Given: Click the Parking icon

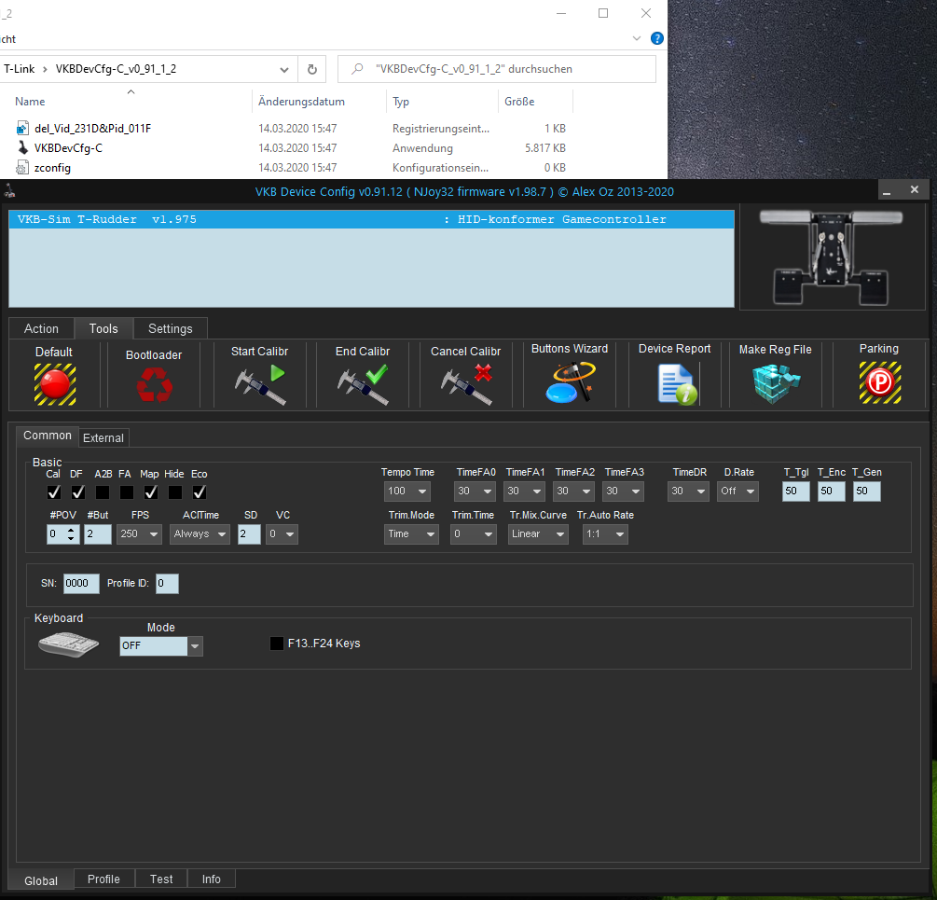Looking at the screenshot, I should 880,382.
